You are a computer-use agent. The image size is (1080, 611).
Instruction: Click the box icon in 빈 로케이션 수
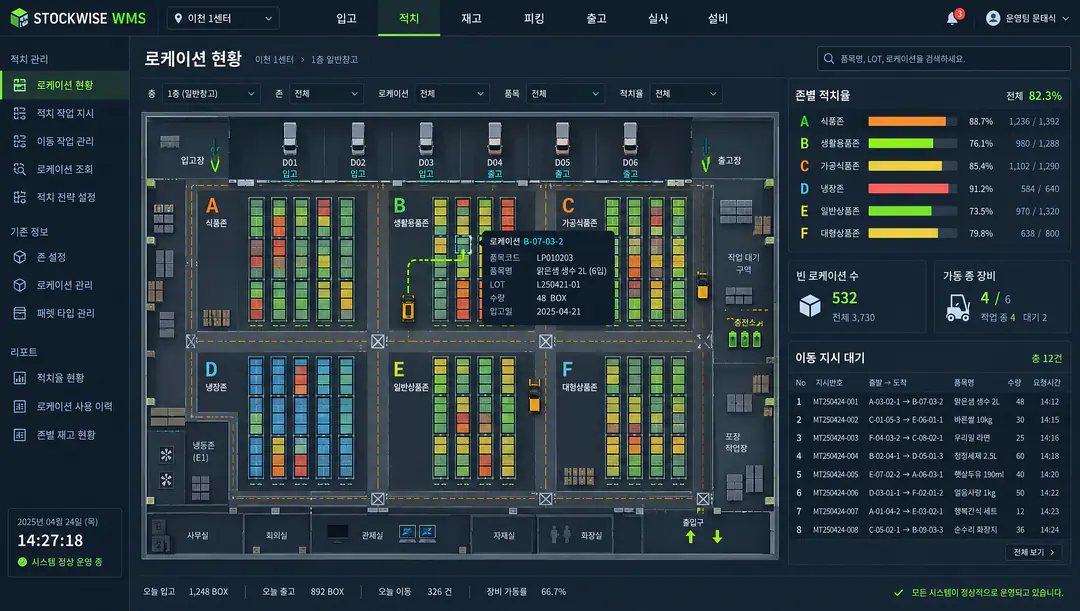point(810,306)
